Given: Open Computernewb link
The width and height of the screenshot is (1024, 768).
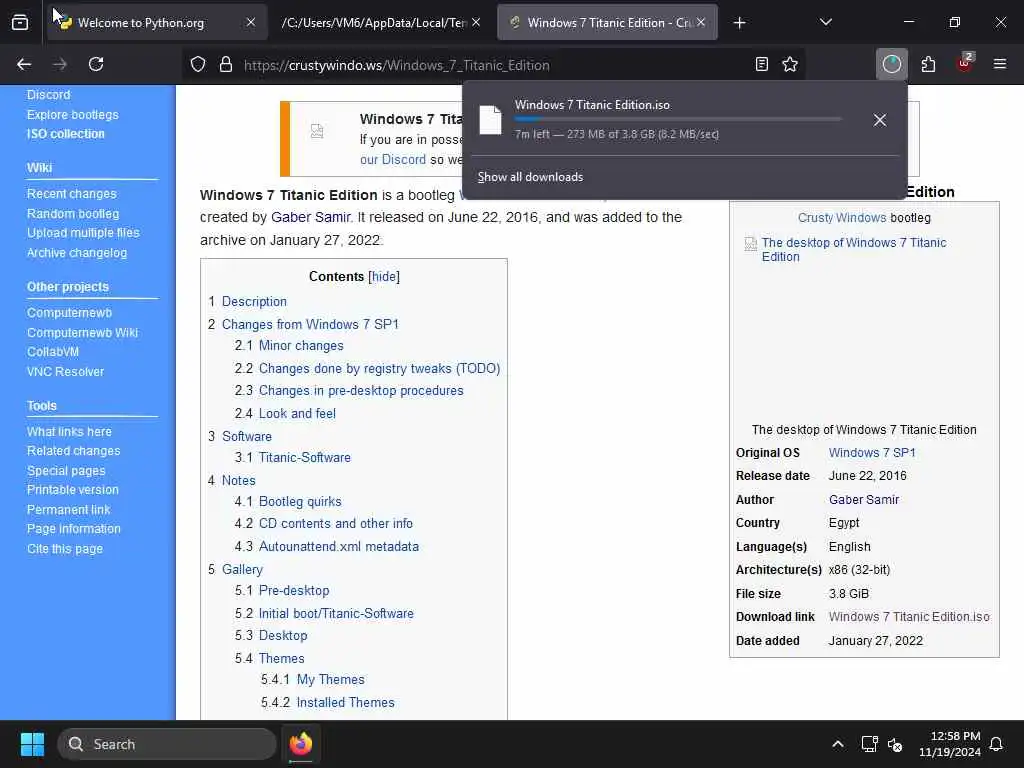Looking at the screenshot, I should point(69,313).
